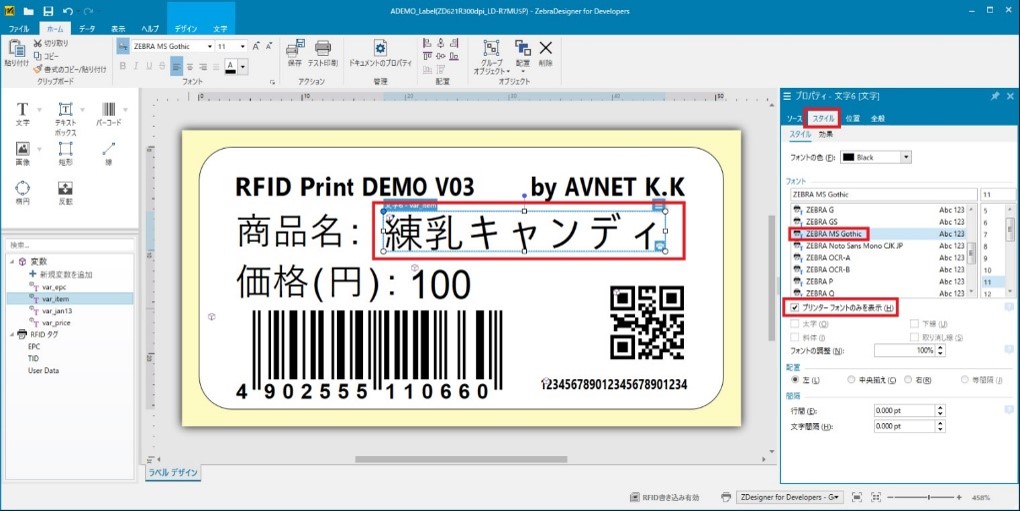The height and width of the screenshot is (511, 1020).
Task: Pick the 楕円 ellipse tool
Action: click(x=22, y=190)
